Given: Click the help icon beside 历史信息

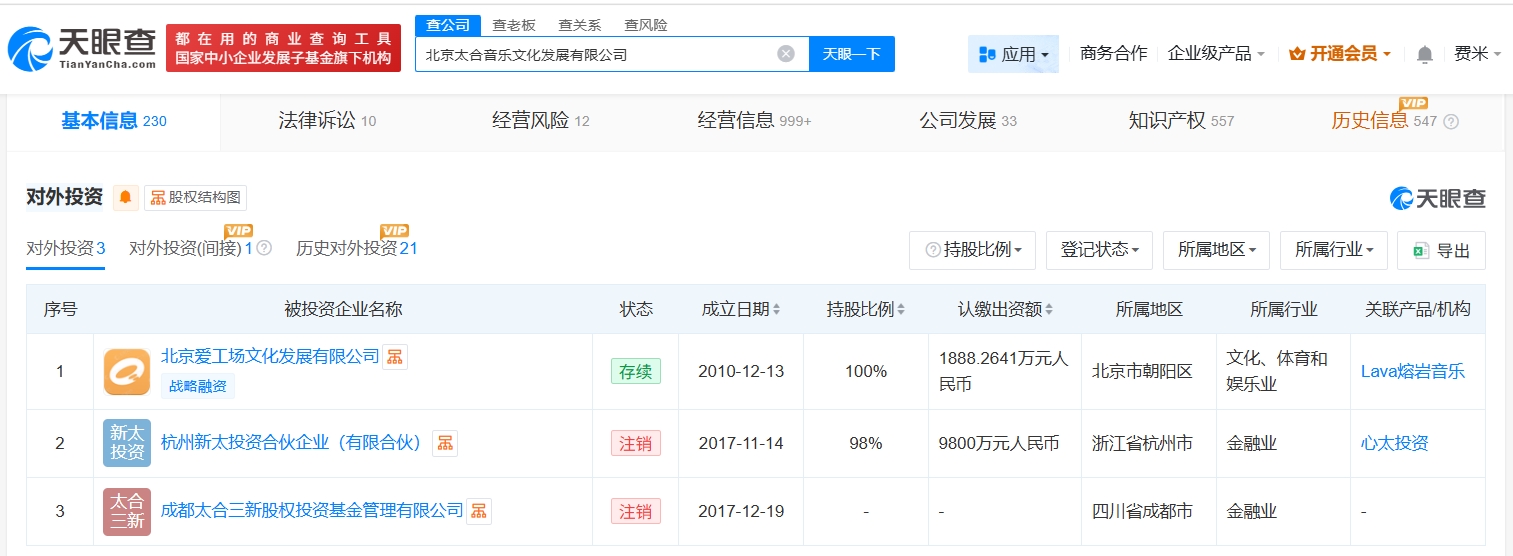Looking at the screenshot, I should tap(1451, 122).
